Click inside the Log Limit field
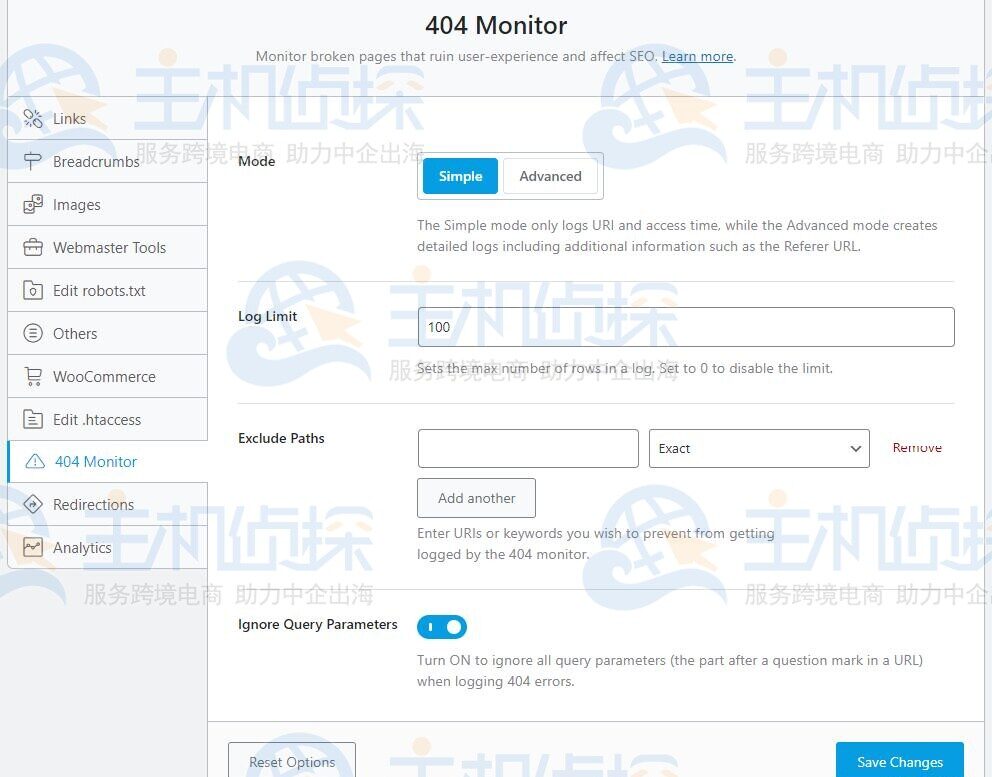This screenshot has height=777, width=992. [x=685, y=326]
